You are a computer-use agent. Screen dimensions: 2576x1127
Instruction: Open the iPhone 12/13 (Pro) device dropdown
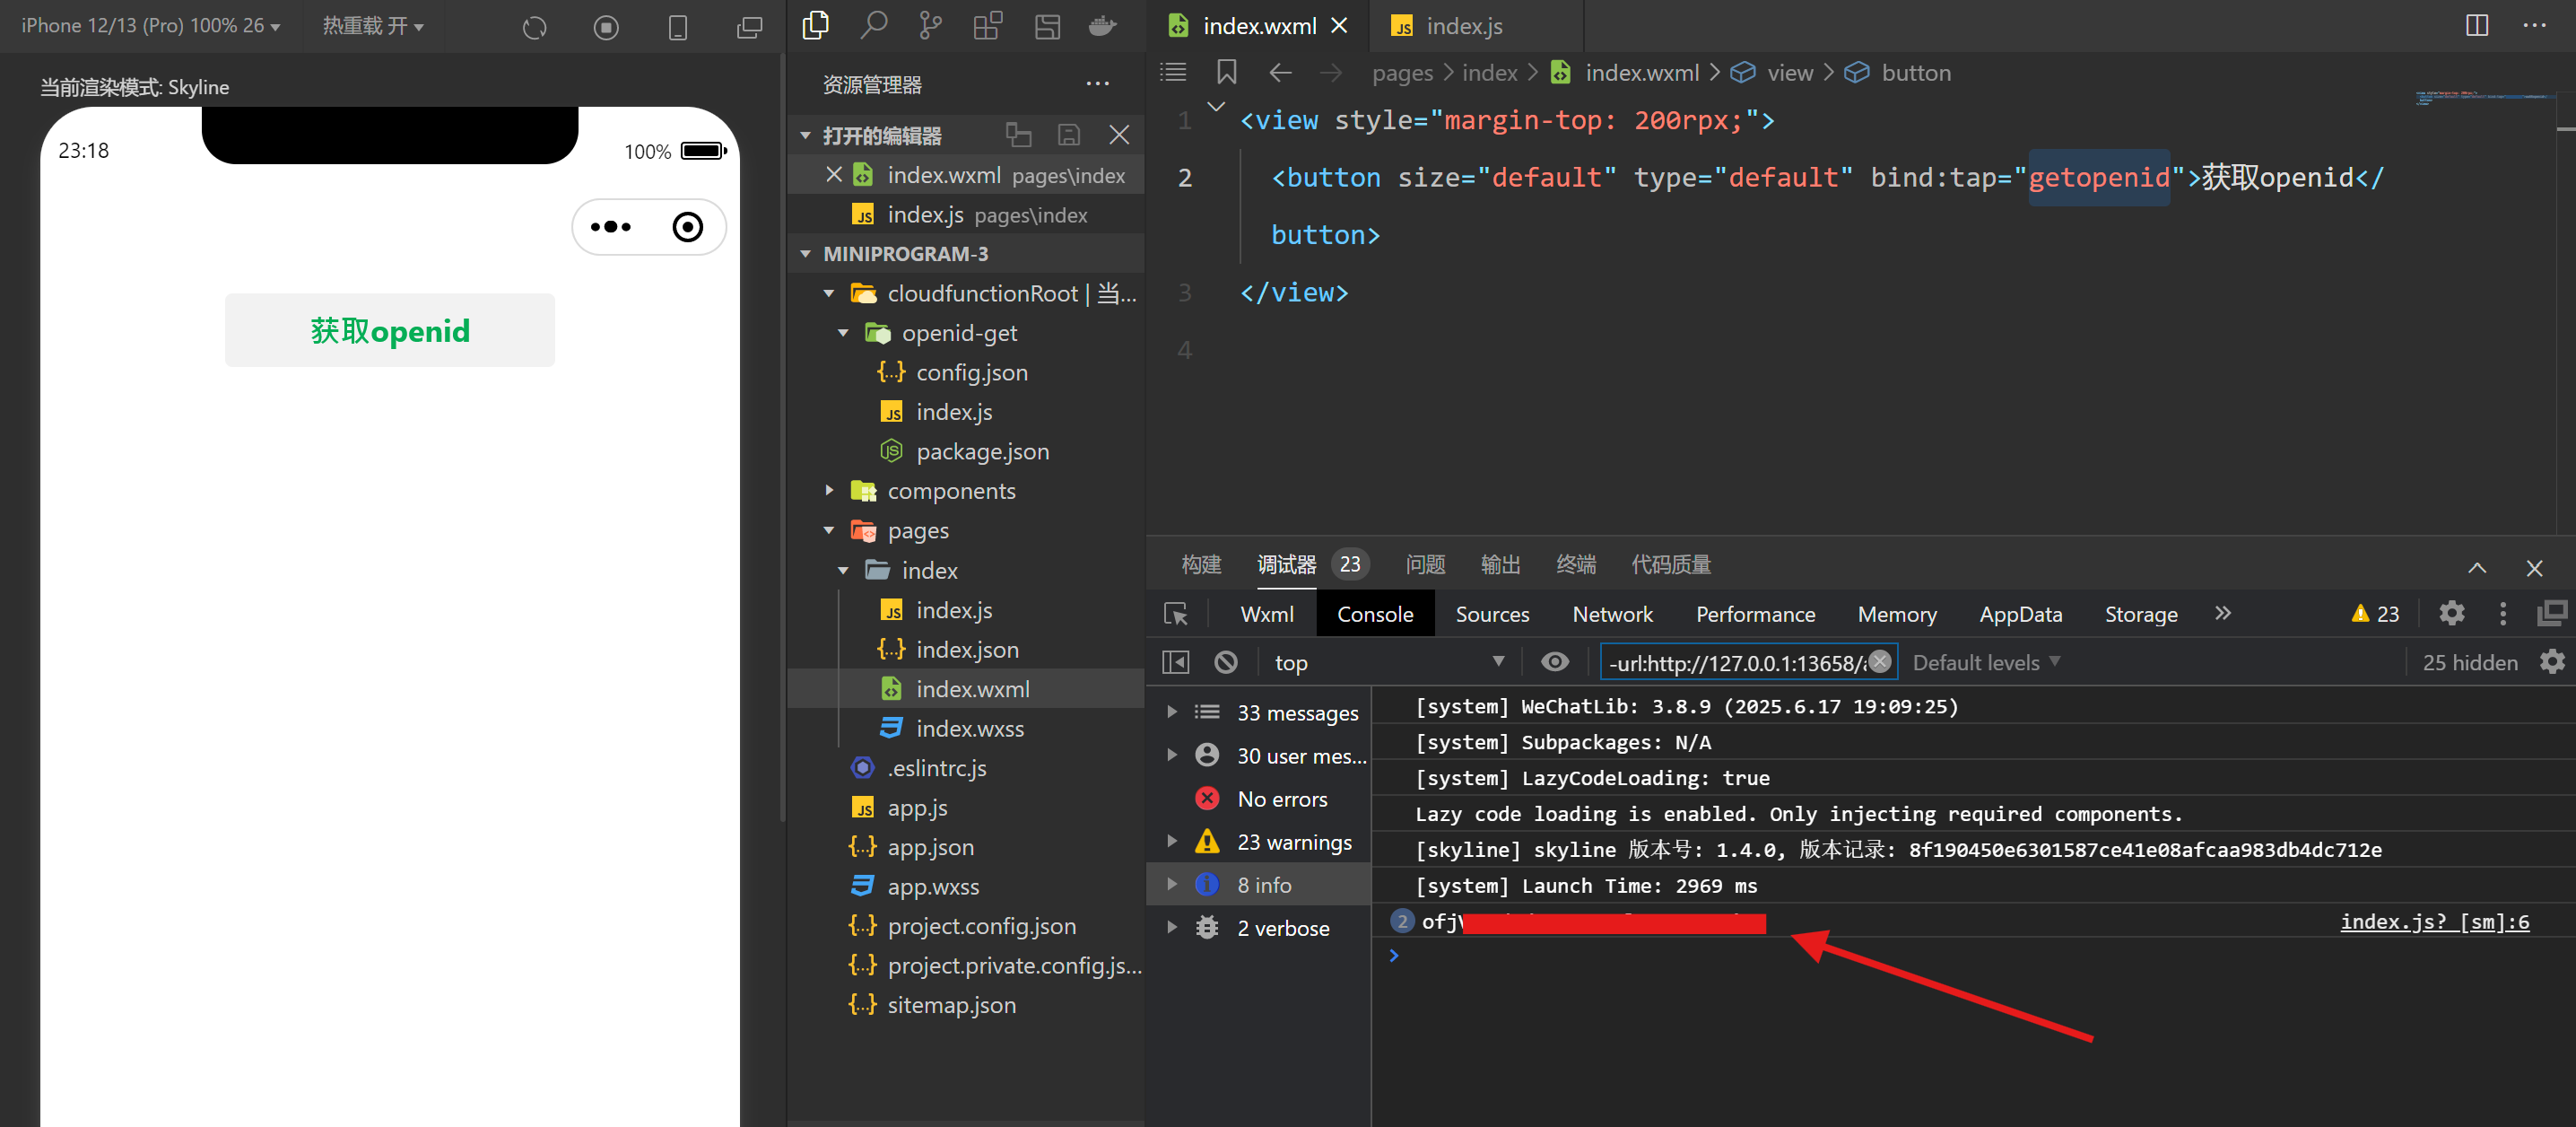coord(150,25)
